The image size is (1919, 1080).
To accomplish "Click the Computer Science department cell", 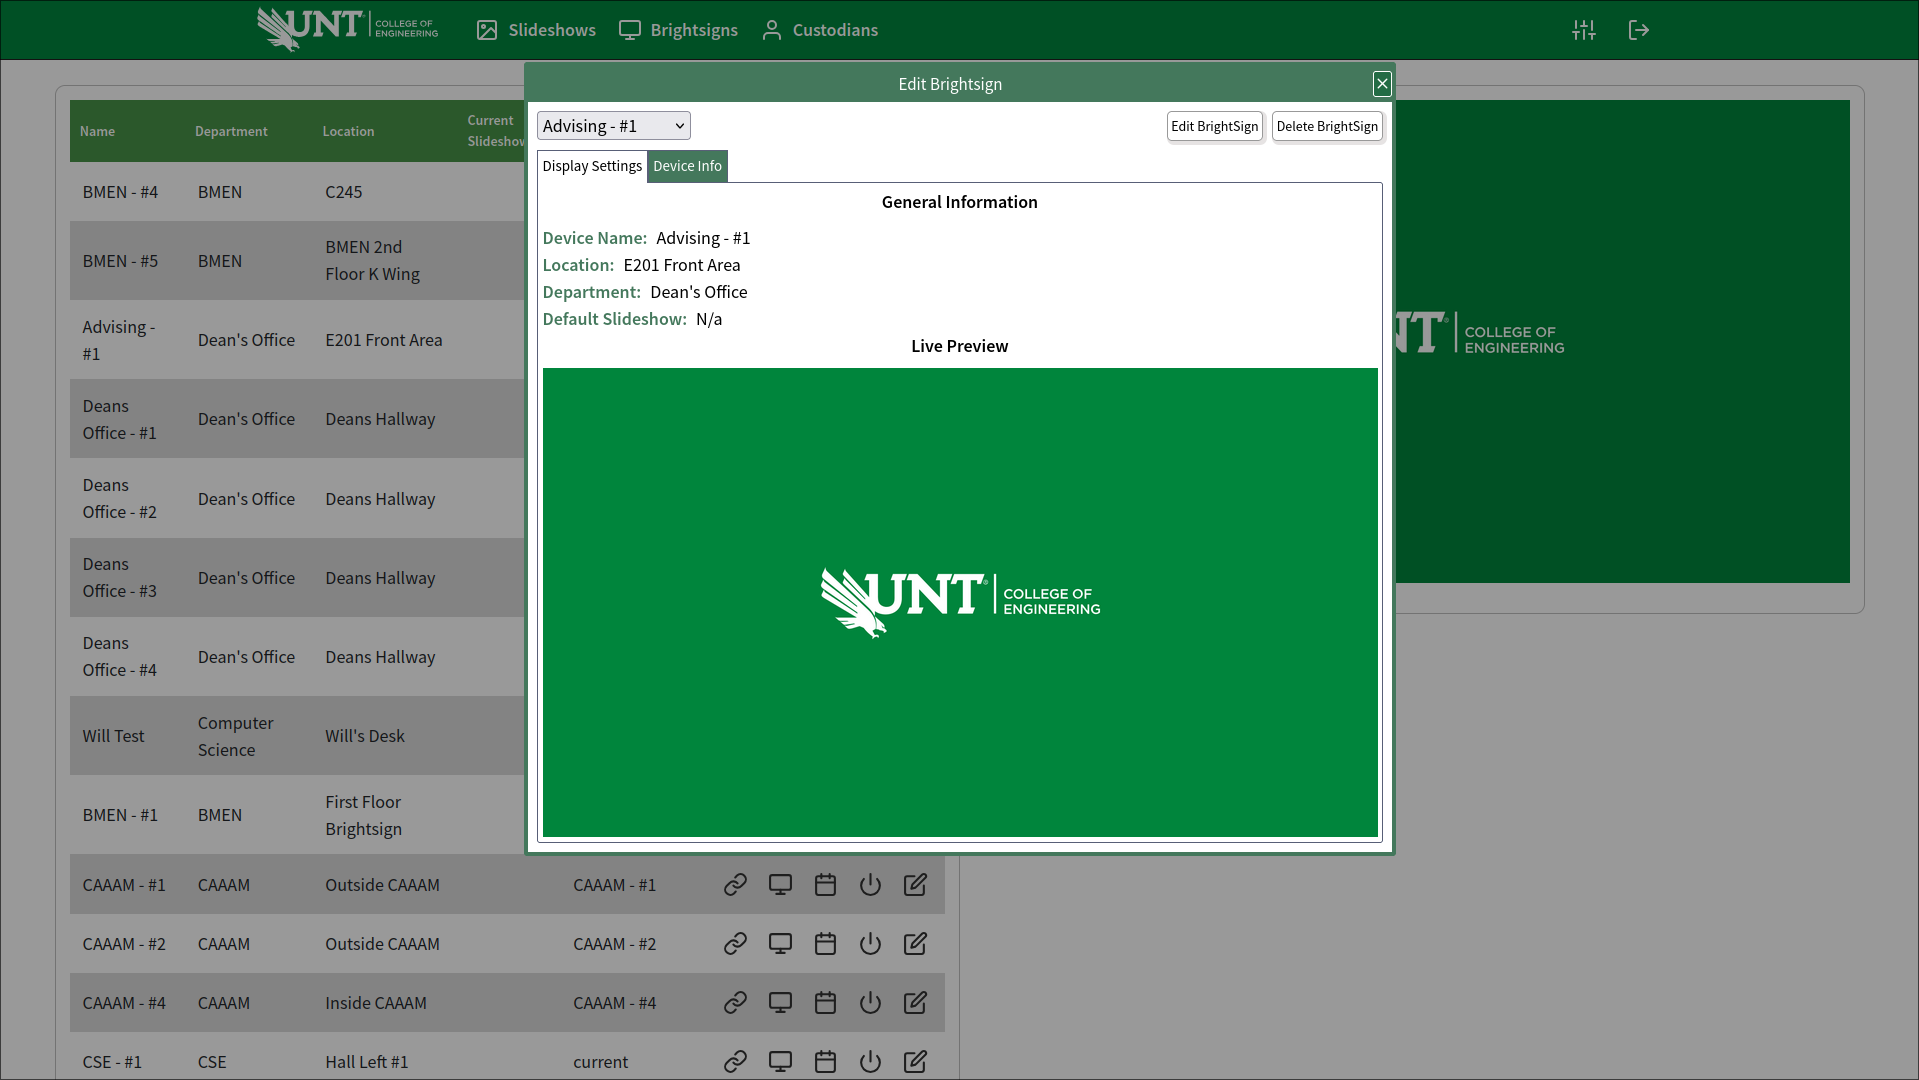I will click(x=235, y=736).
